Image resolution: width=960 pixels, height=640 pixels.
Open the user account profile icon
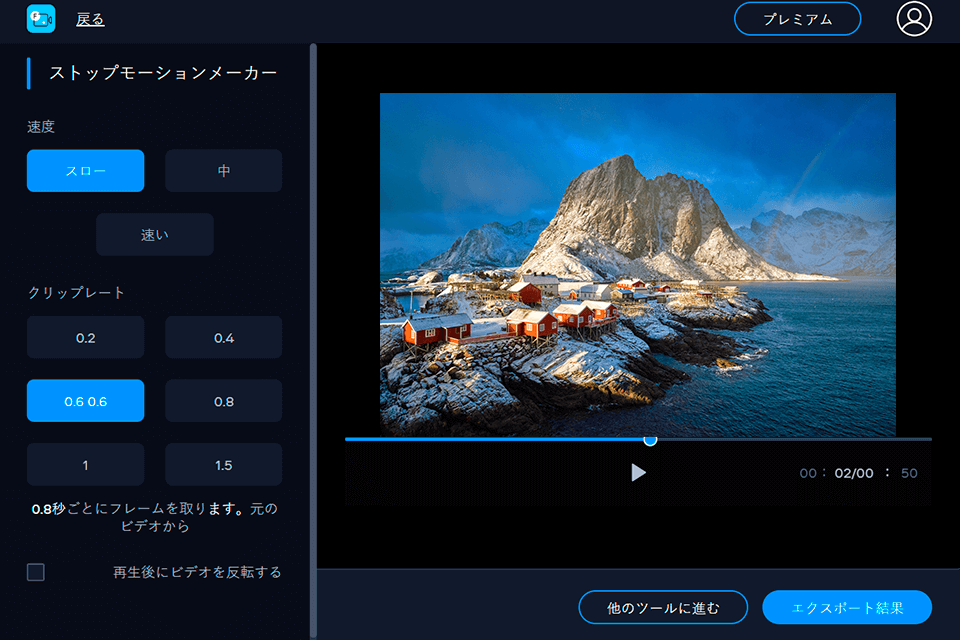(913, 19)
